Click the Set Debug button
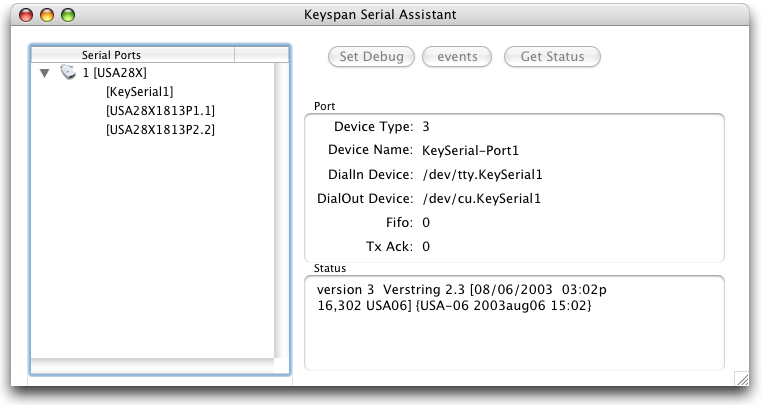 point(371,56)
